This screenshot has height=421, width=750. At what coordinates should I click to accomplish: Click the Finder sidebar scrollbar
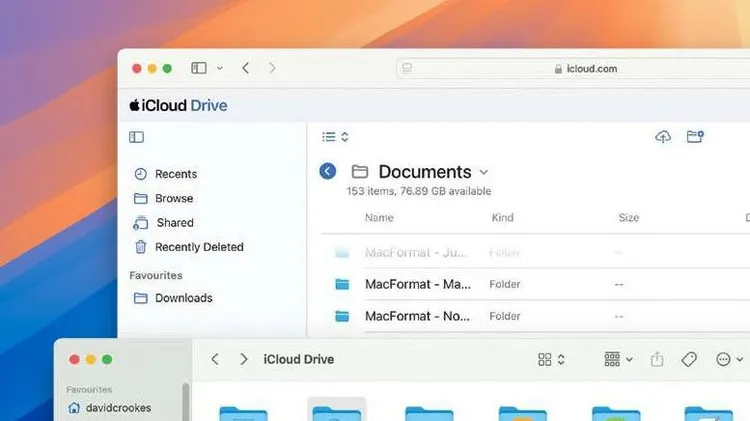coord(186,402)
